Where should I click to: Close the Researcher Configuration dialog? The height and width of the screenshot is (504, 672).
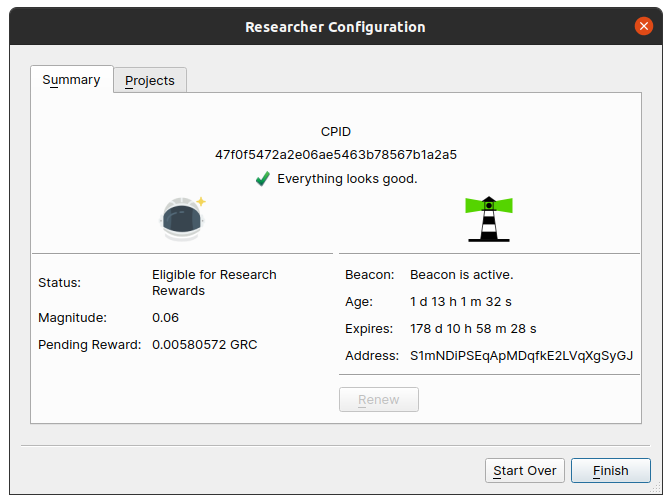644,26
